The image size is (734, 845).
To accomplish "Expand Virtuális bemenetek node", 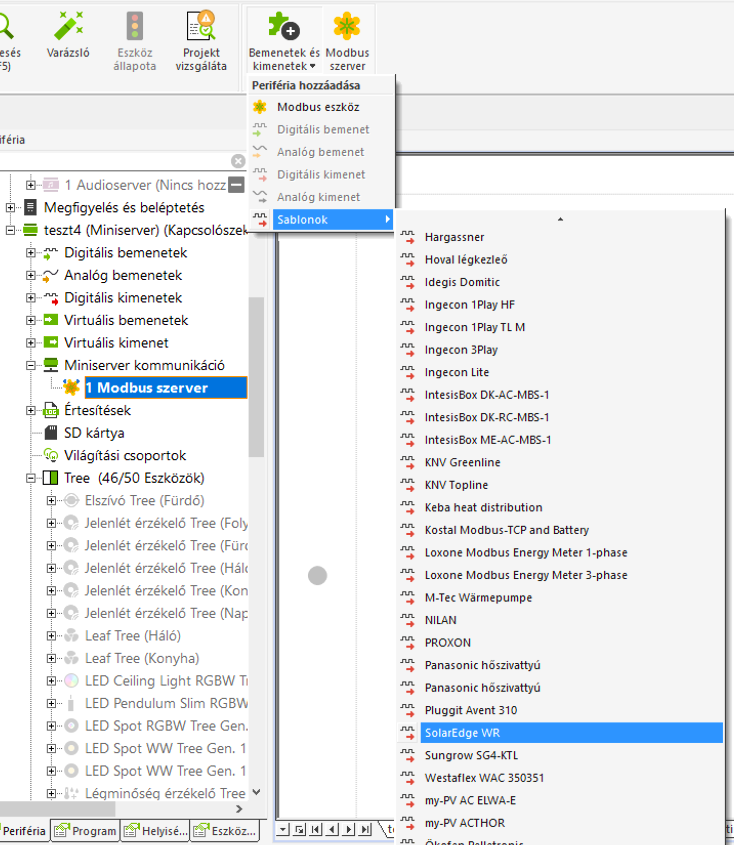I will 31,321.
